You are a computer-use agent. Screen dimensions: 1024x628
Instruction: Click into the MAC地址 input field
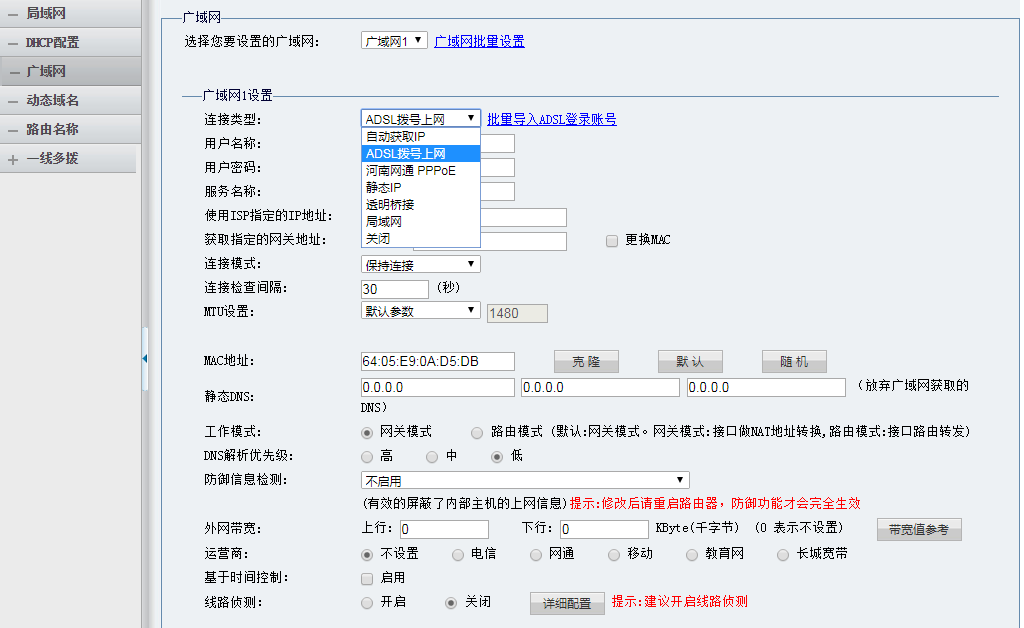(x=437, y=361)
